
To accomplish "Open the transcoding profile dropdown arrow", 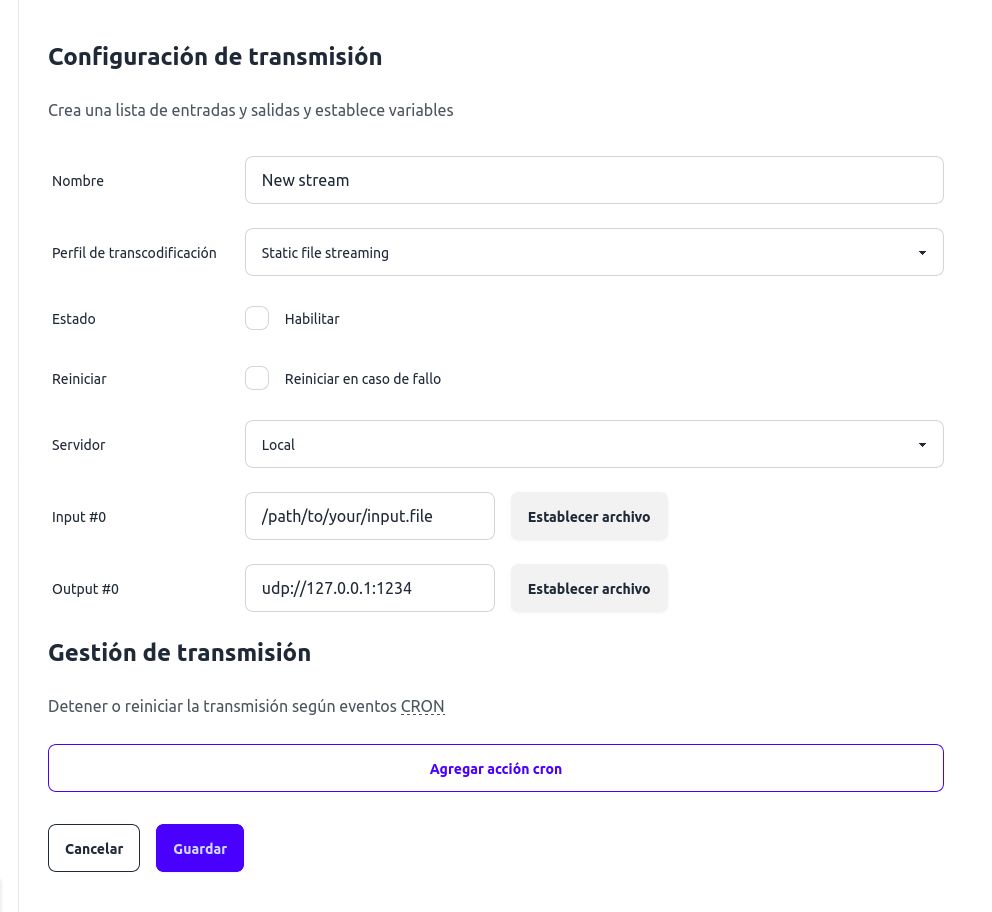I will coord(922,252).
